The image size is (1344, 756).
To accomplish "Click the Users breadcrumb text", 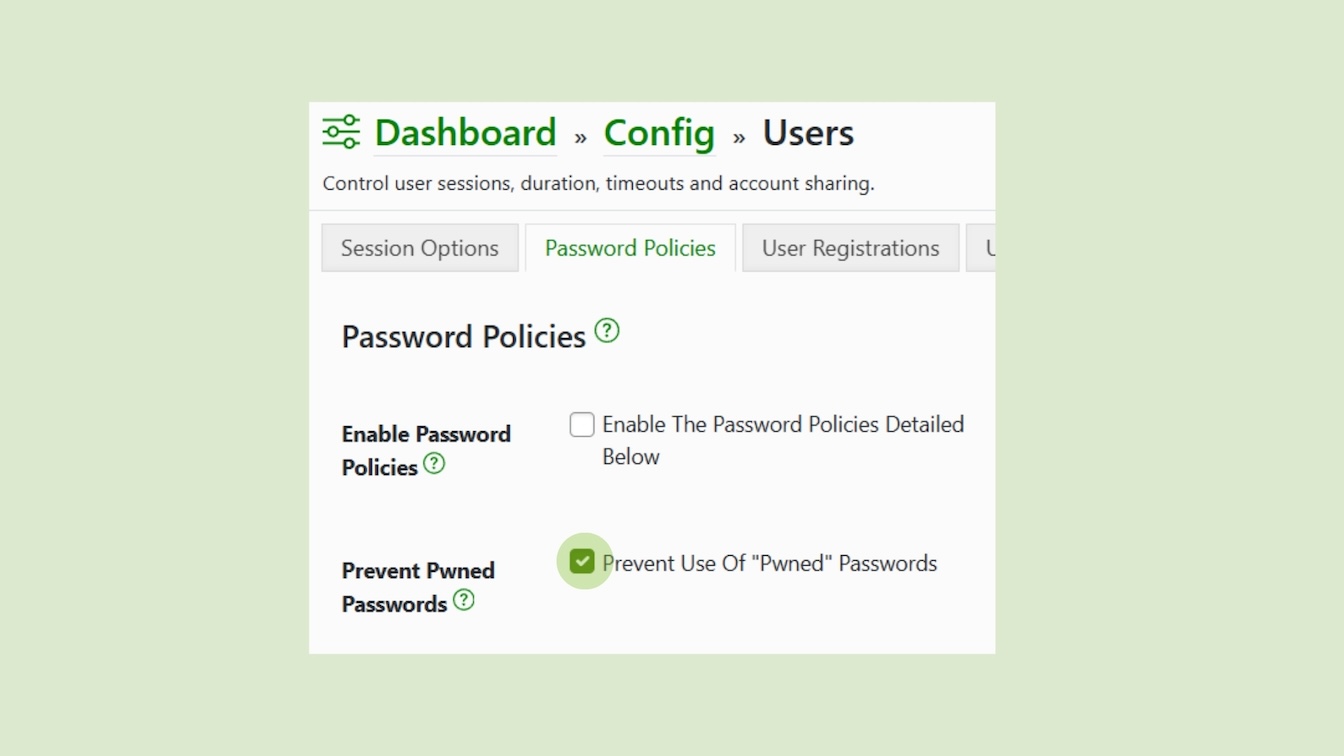I will pos(808,132).
